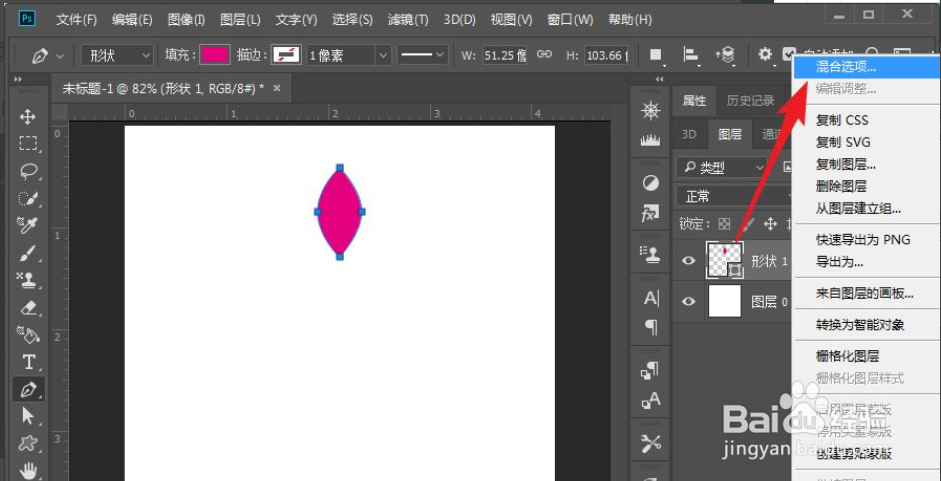Open the 图层(L) menu
The width and height of the screenshot is (941, 481).
point(240,20)
